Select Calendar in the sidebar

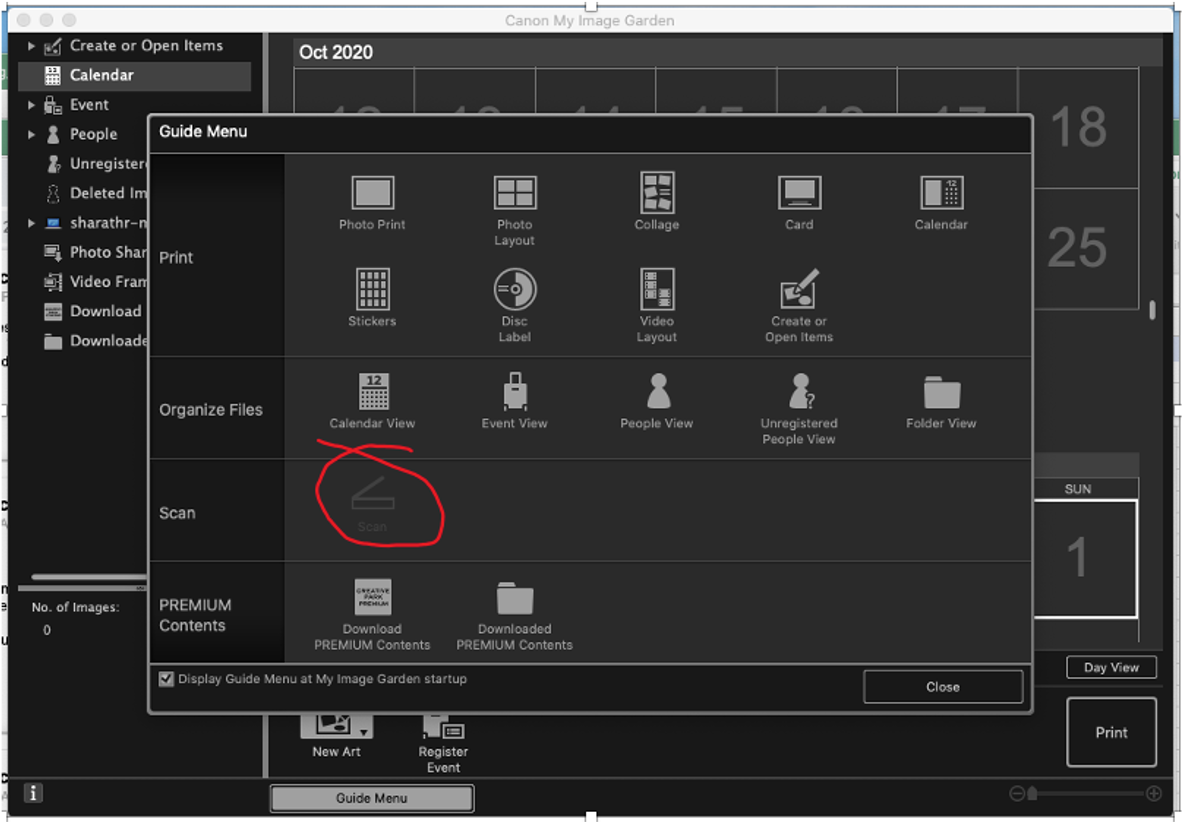[101, 75]
